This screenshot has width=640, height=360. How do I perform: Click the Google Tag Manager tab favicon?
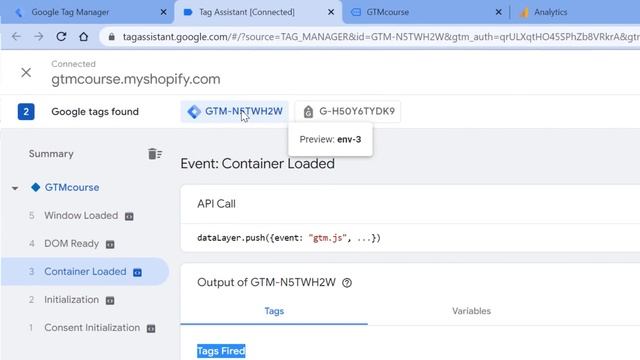point(19,12)
